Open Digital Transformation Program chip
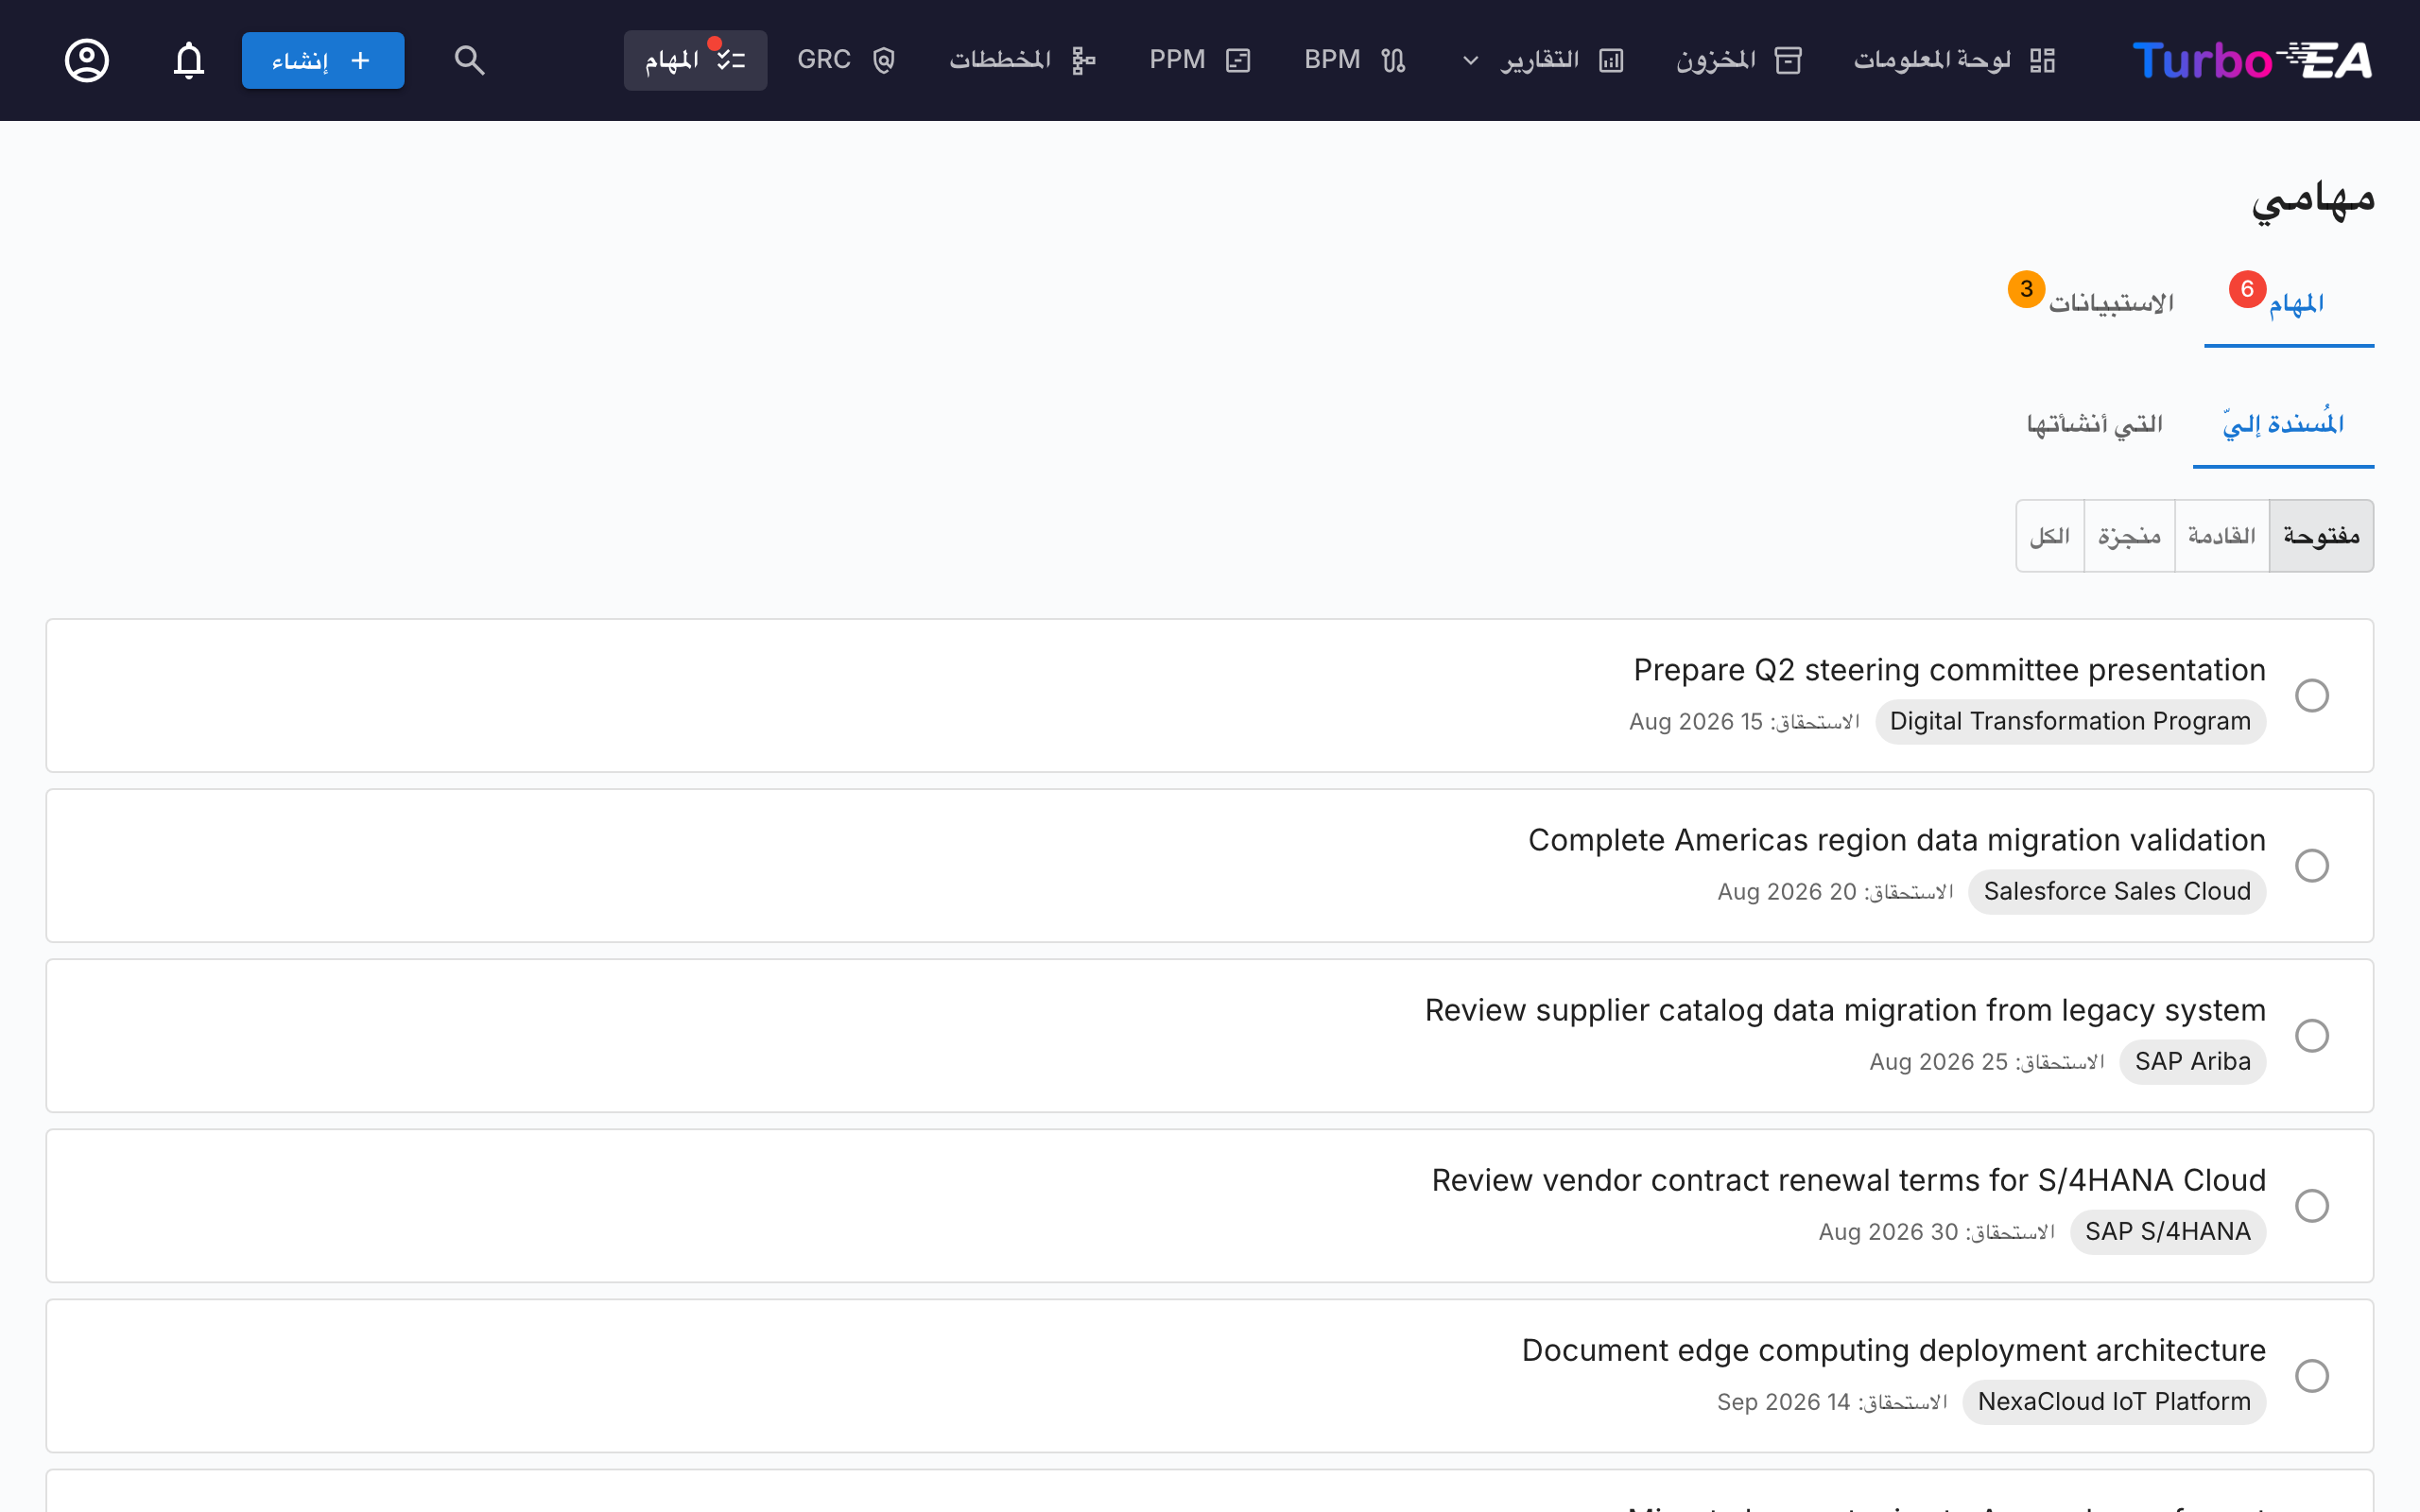The image size is (2420, 1512). (2070, 721)
